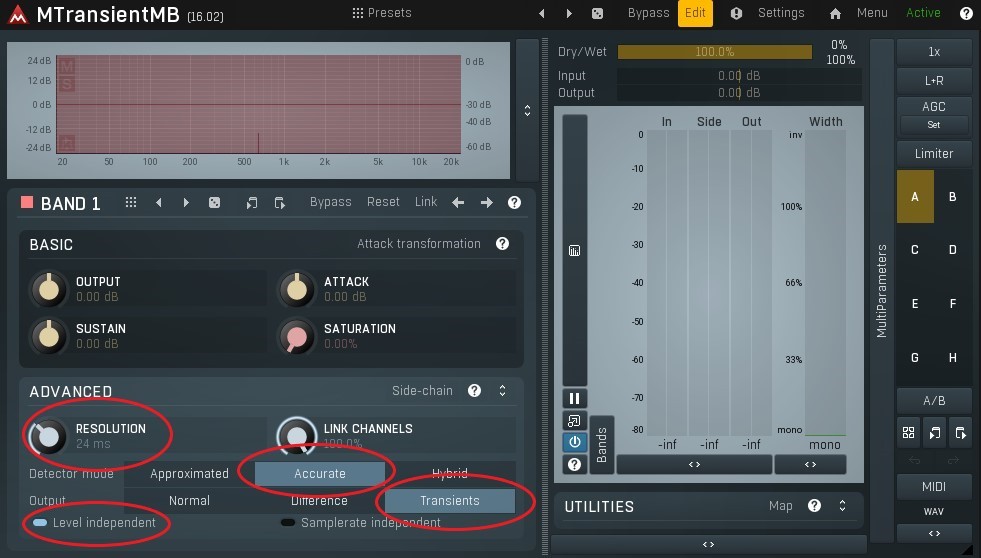Select Hybrid detector mode

[450, 474]
